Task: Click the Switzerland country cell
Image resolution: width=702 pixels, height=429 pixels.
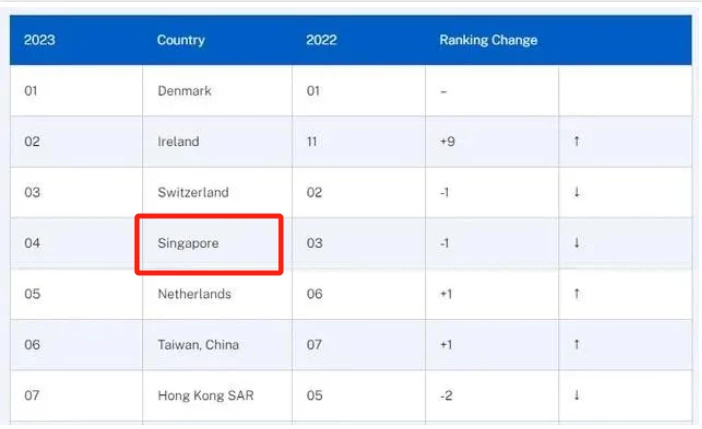Action: (218, 192)
